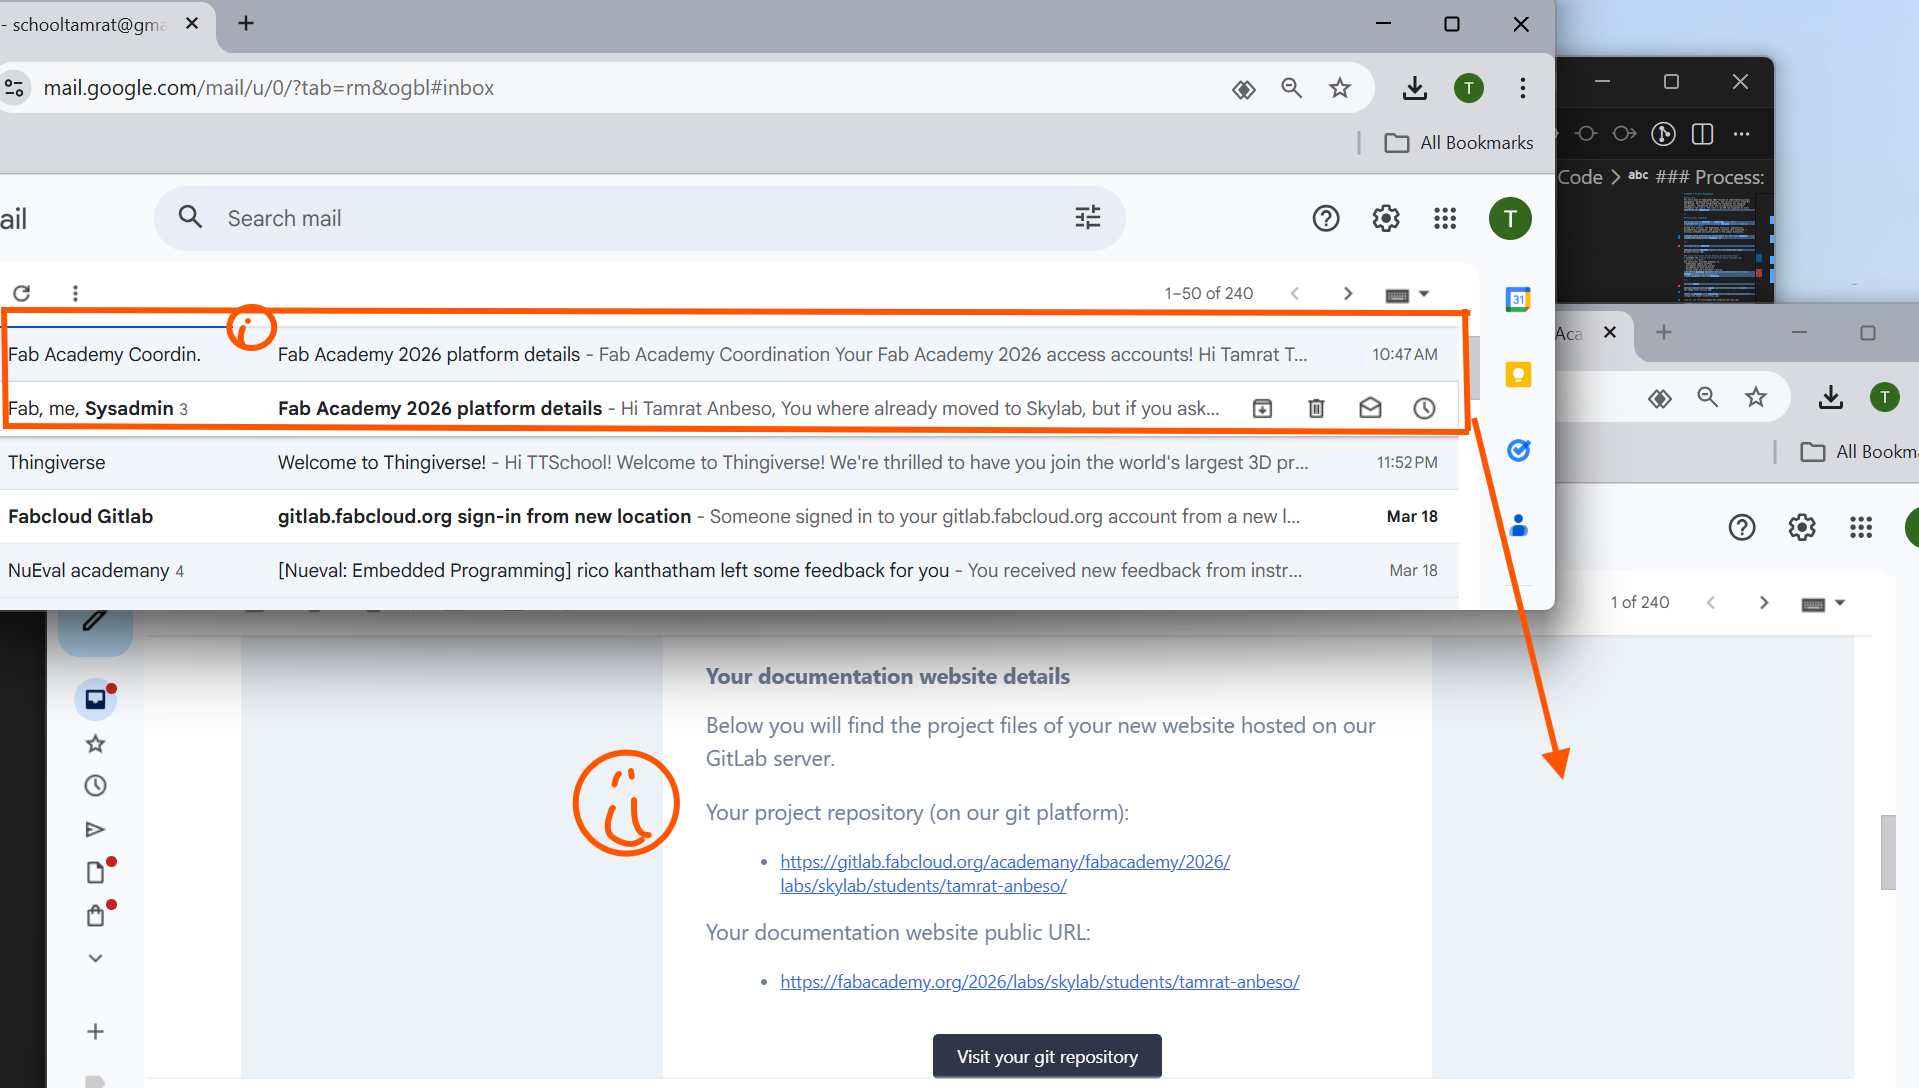Go to newer messages in front inbox

(x=1295, y=293)
